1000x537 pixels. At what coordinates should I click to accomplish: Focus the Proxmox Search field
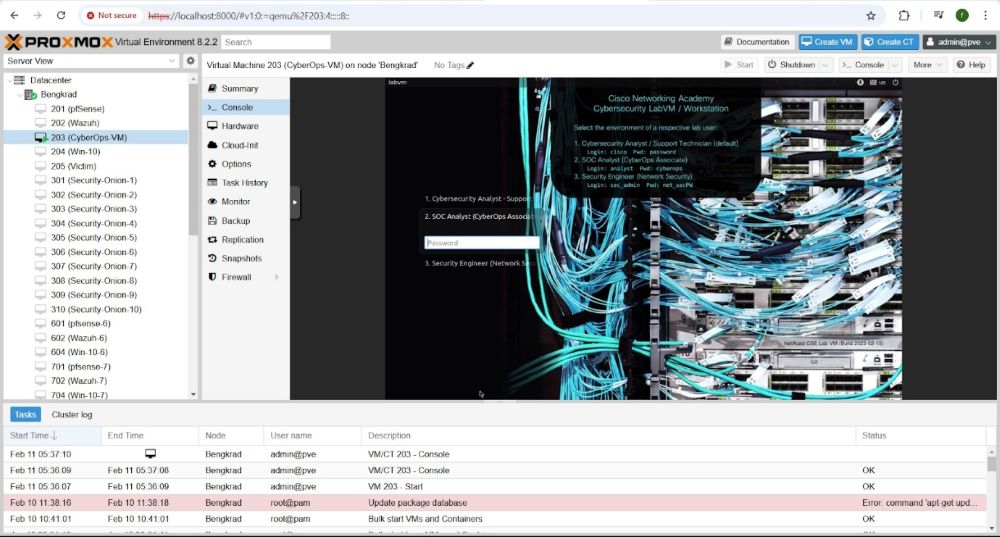coord(276,42)
